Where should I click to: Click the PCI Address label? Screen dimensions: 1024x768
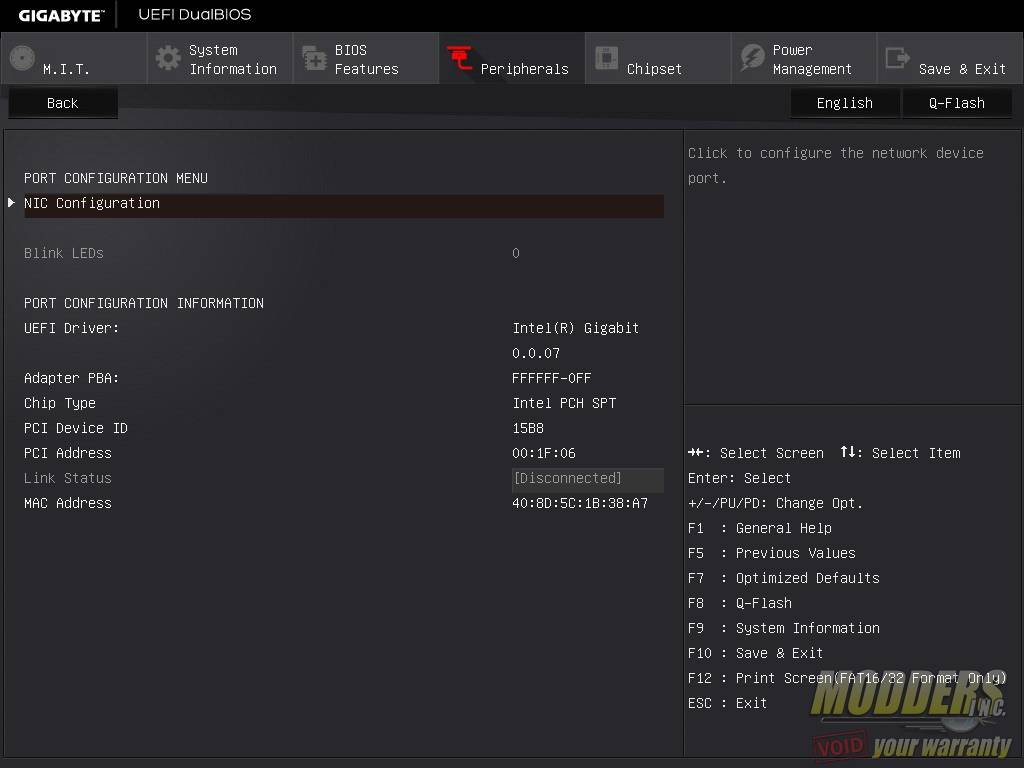(68, 453)
